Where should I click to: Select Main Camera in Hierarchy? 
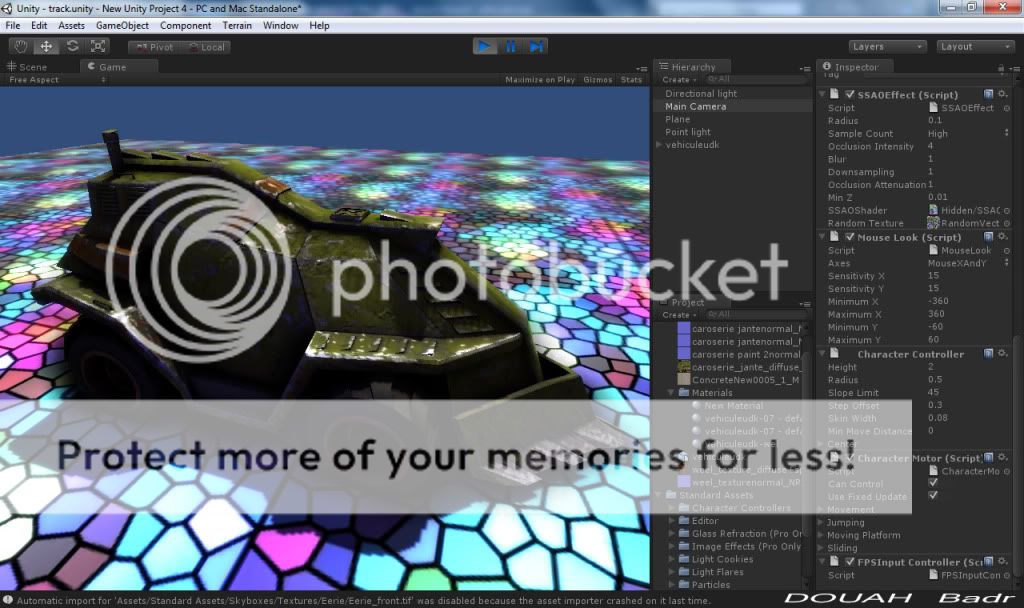(x=696, y=106)
